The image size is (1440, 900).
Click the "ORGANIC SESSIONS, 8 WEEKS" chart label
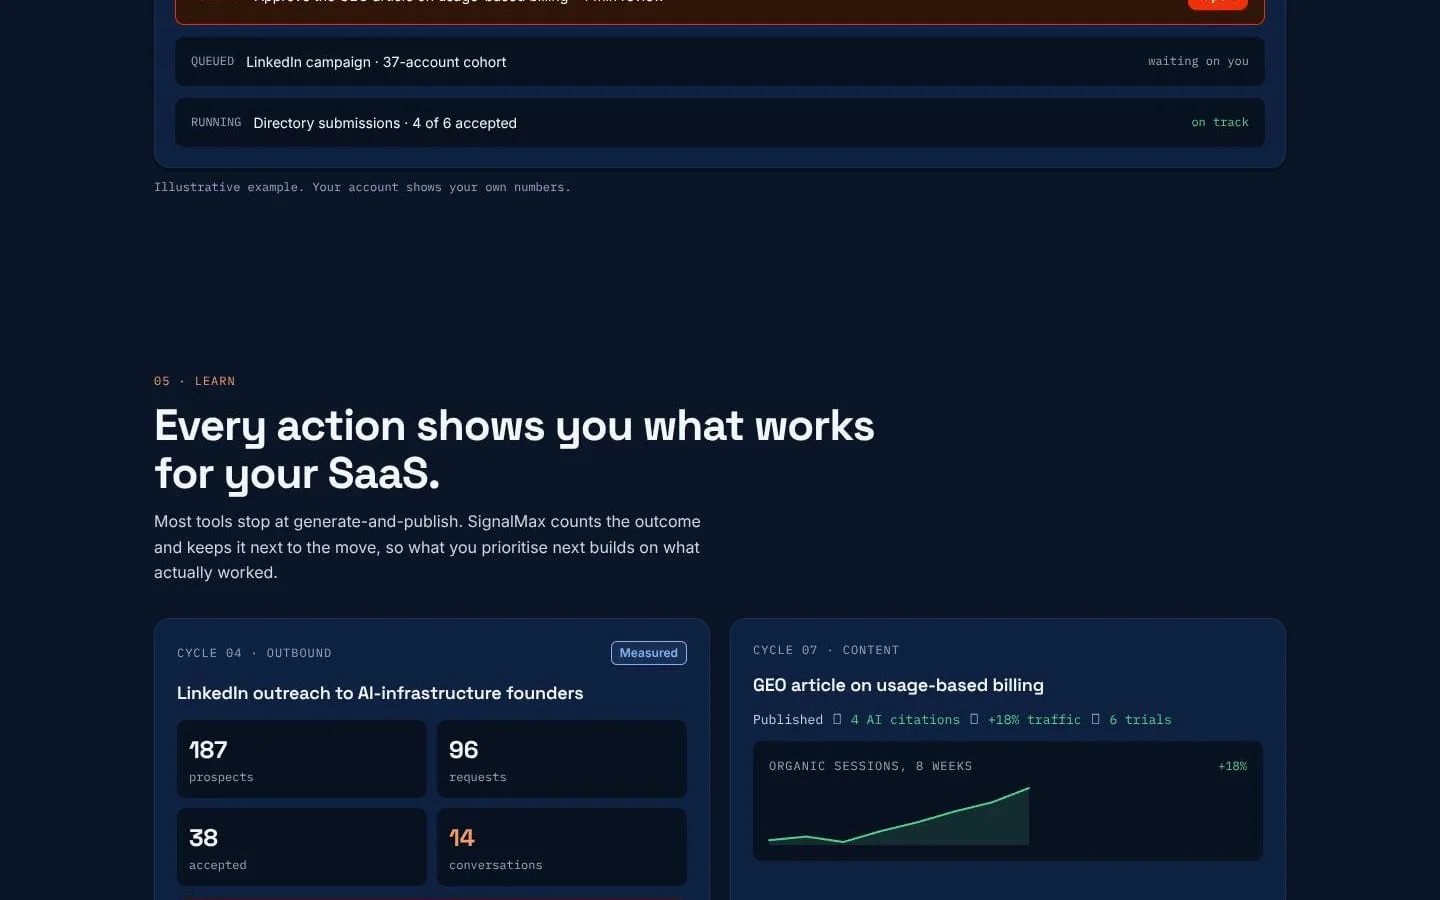click(870, 766)
